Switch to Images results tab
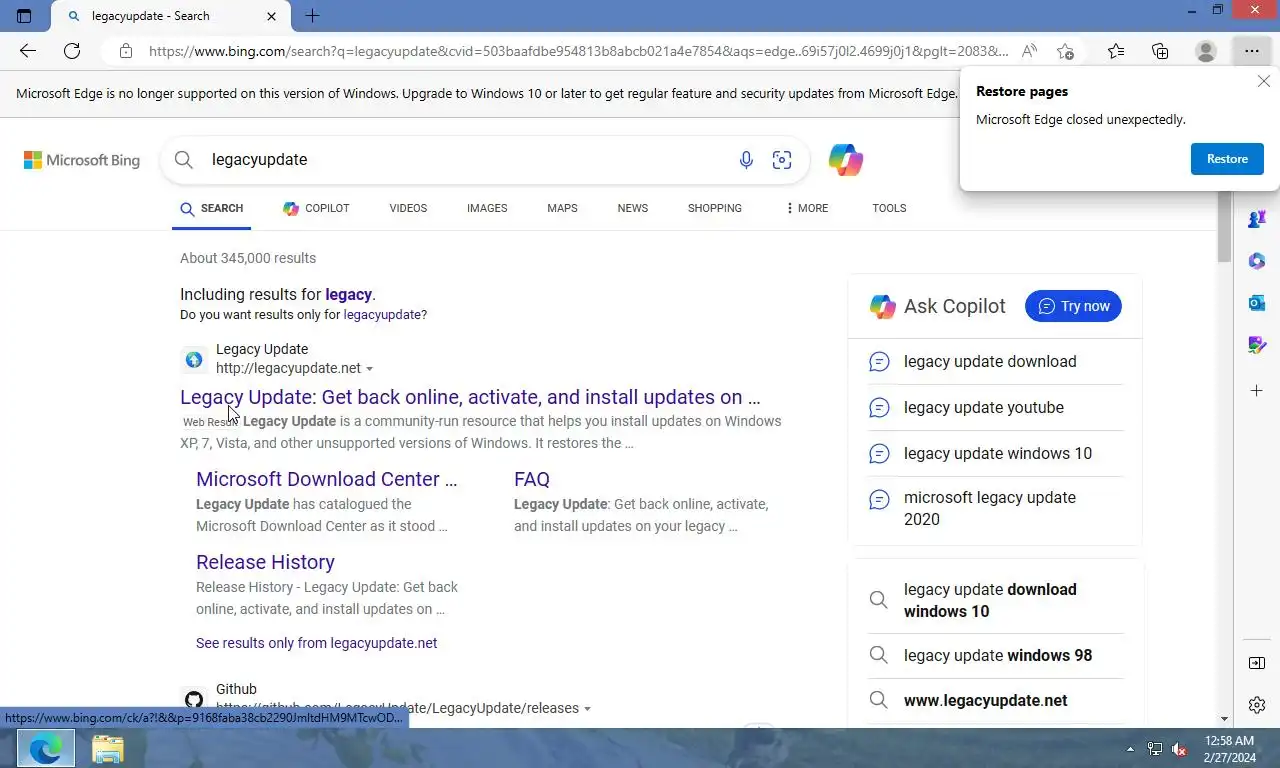 click(x=487, y=208)
